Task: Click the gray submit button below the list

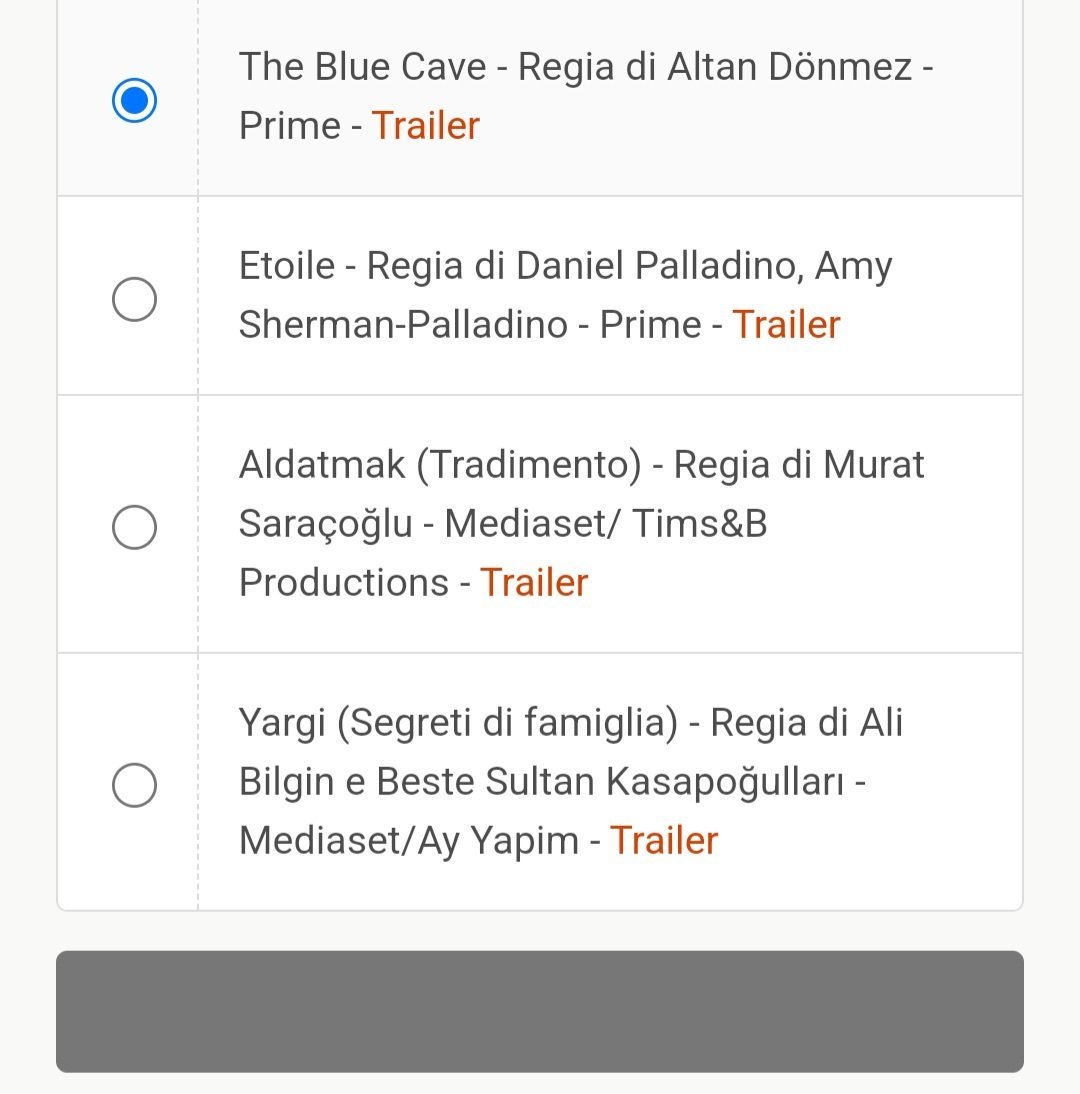Action: point(540,1011)
